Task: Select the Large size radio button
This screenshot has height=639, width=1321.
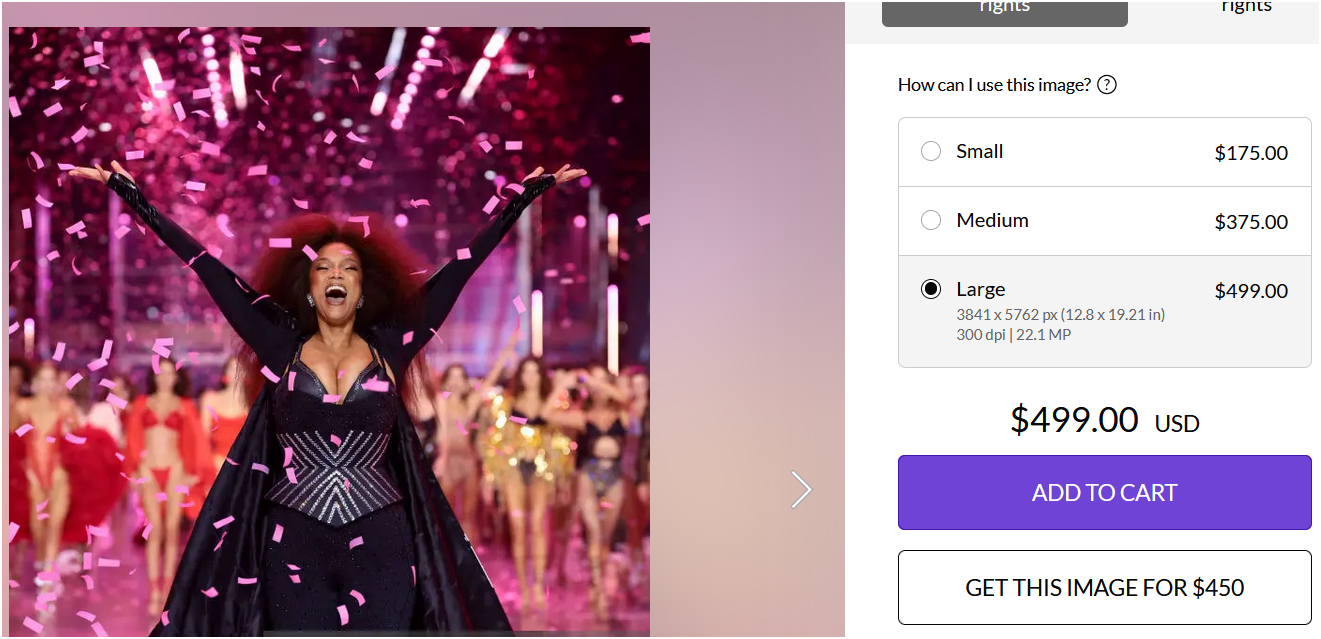Action: 931,290
